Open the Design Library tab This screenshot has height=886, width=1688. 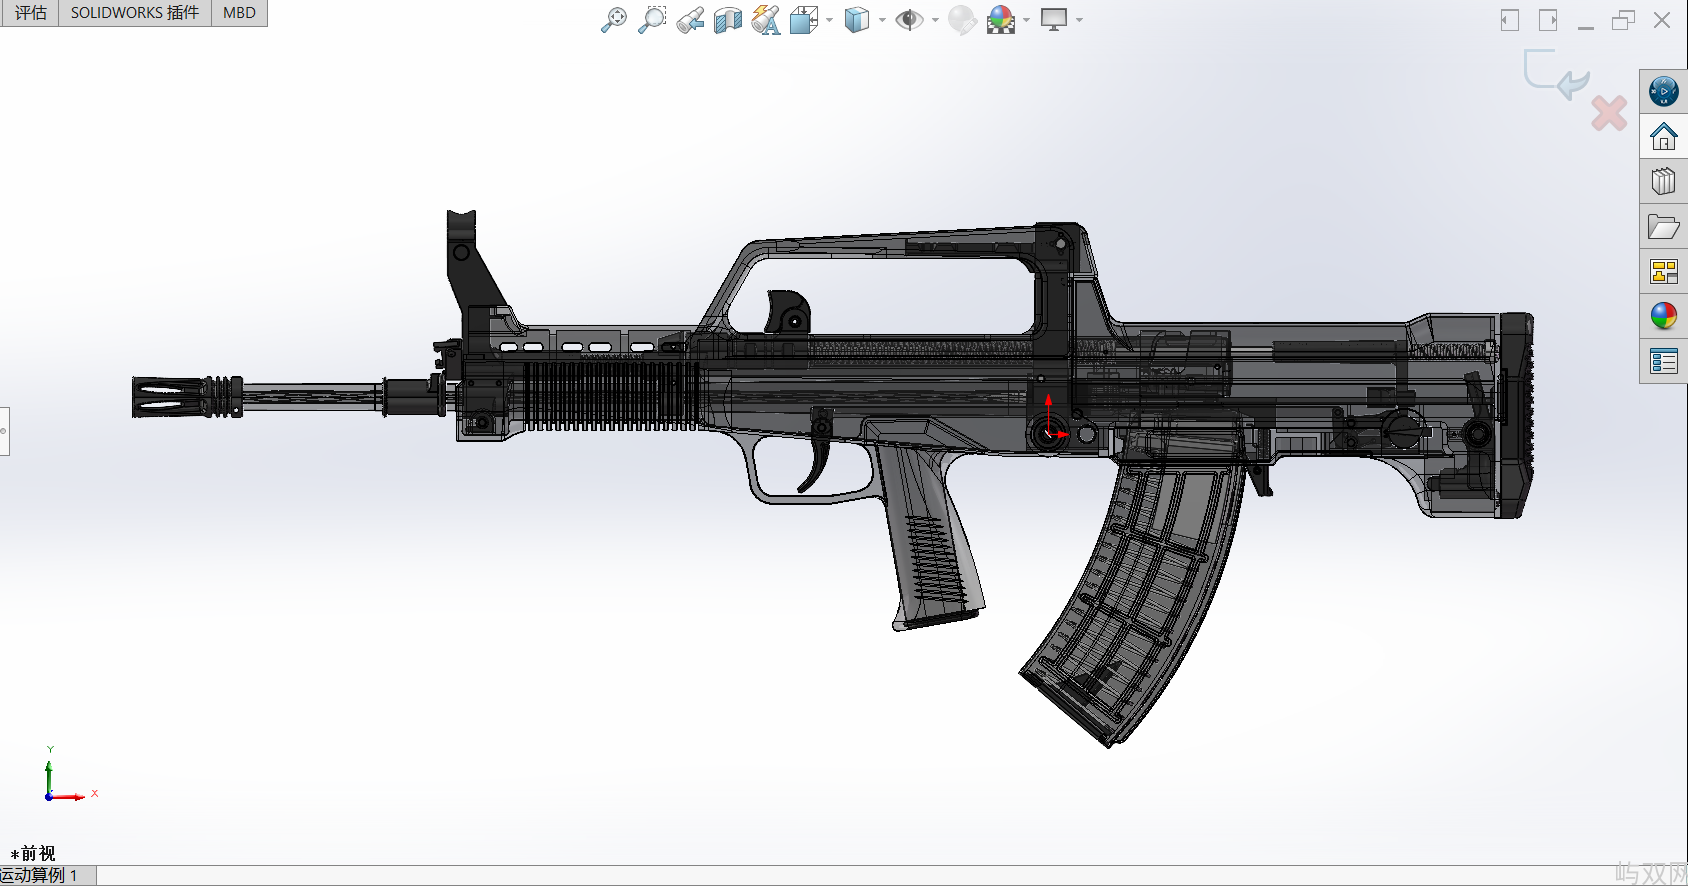point(1664,181)
